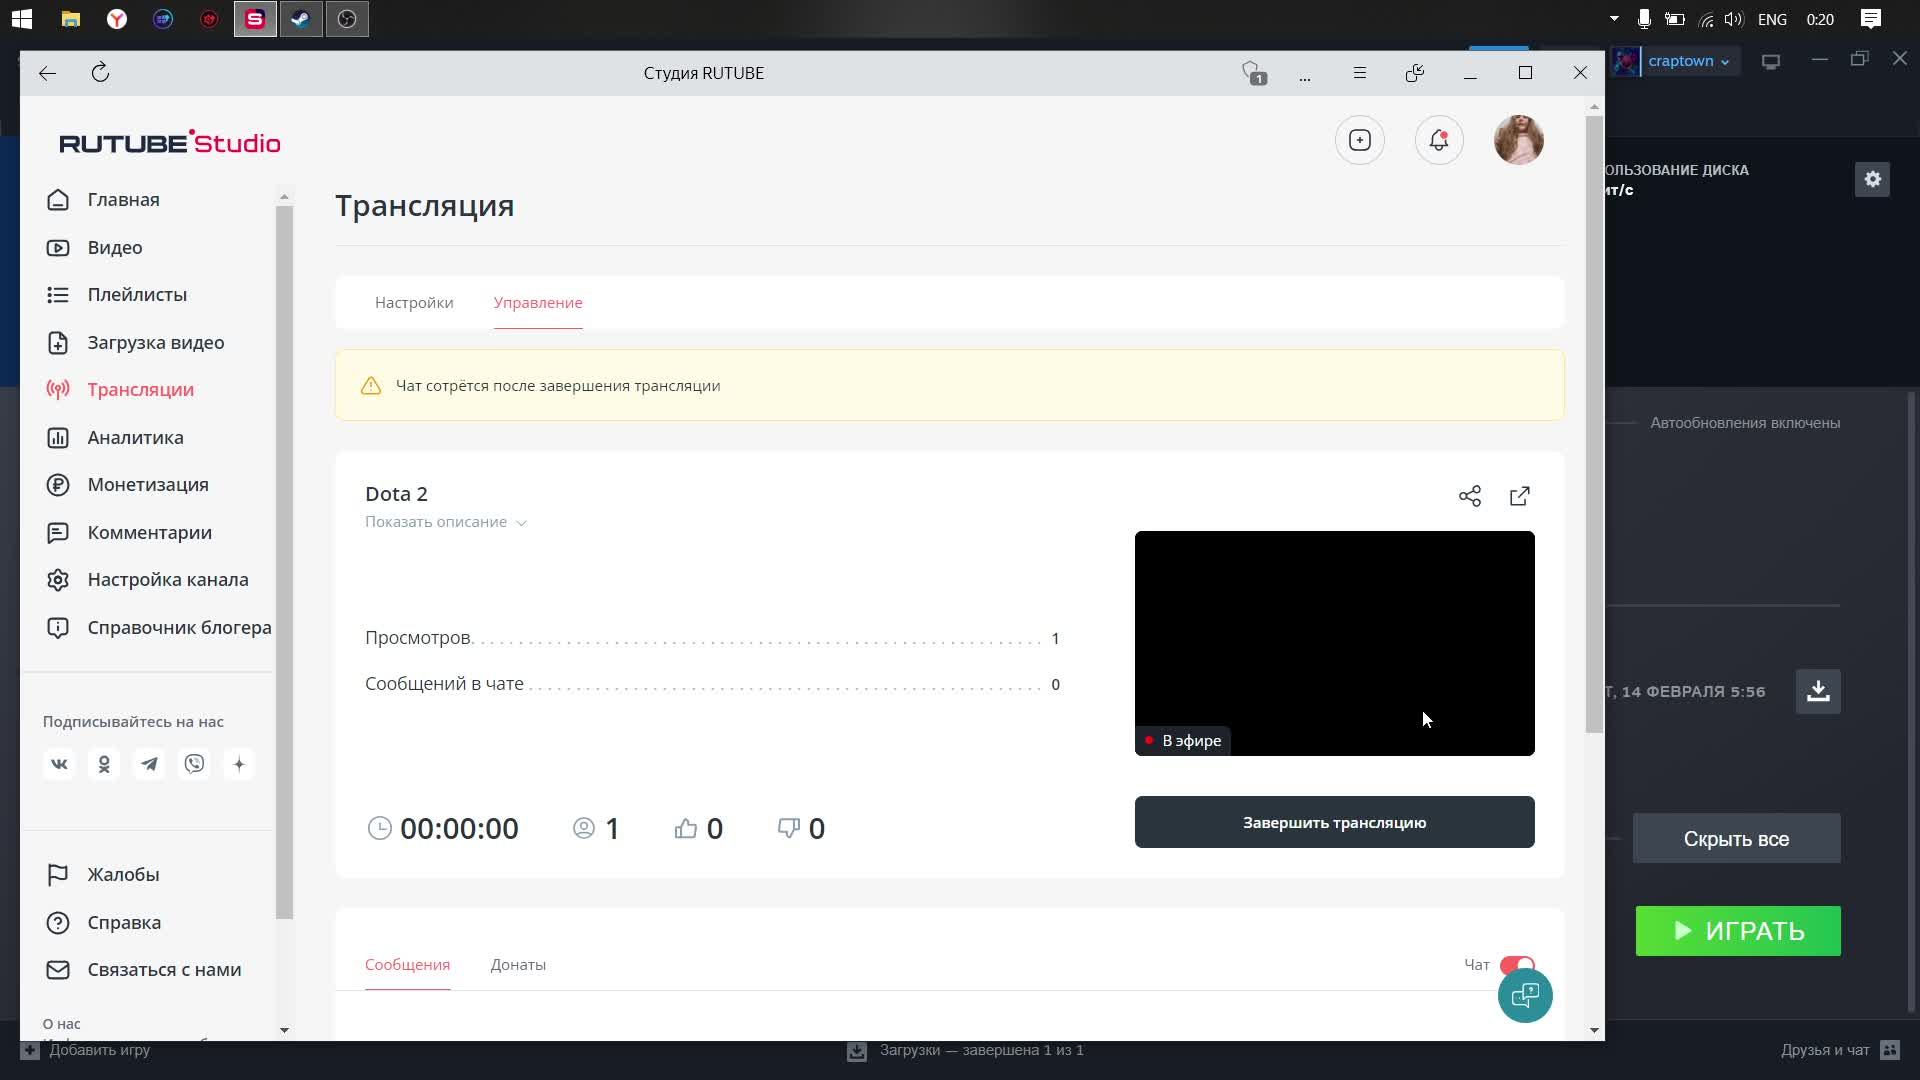Click the add video plus icon

point(1360,141)
